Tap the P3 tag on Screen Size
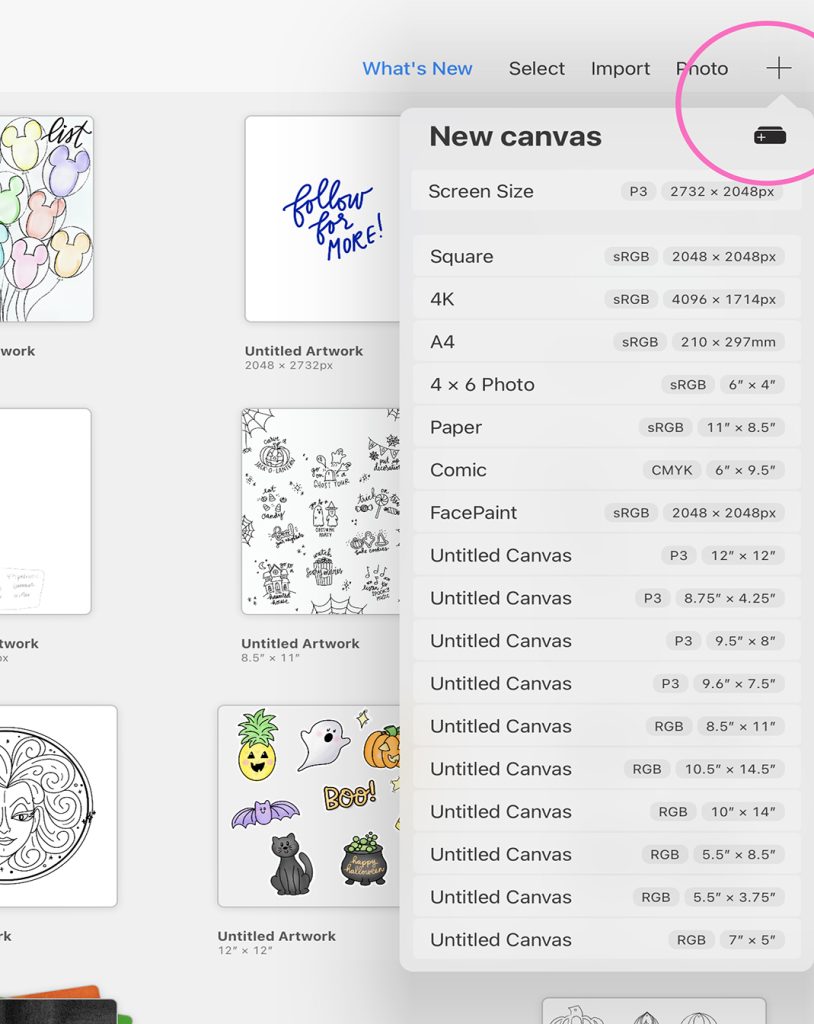The width and height of the screenshot is (814, 1024). [638, 191]
